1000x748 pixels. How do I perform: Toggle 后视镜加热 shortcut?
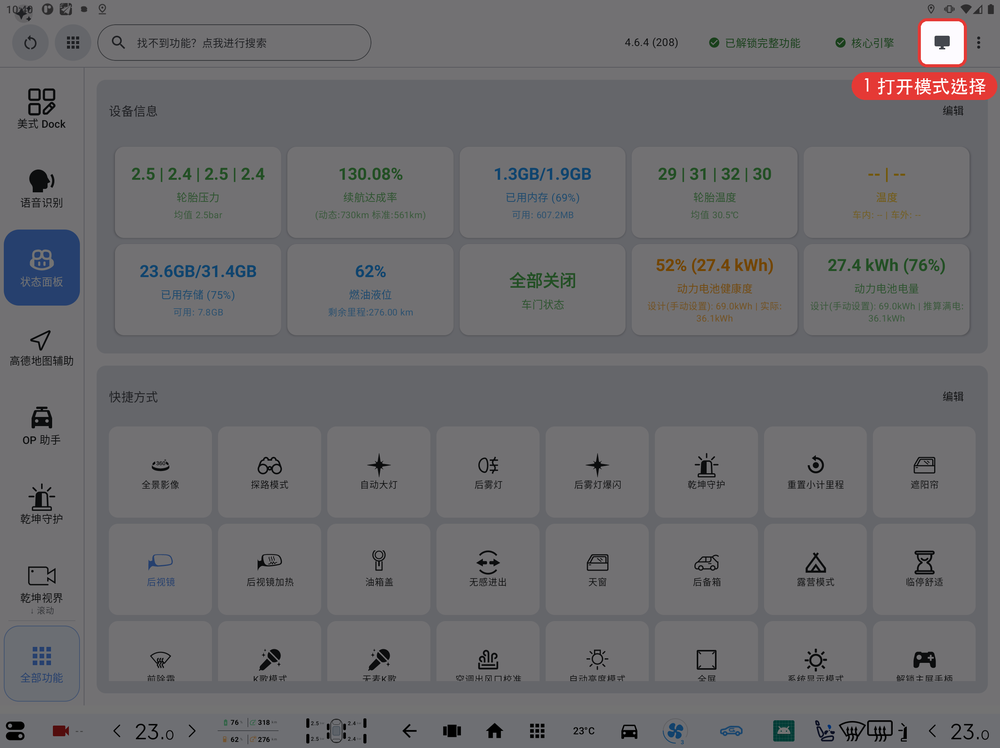(270, 569)
